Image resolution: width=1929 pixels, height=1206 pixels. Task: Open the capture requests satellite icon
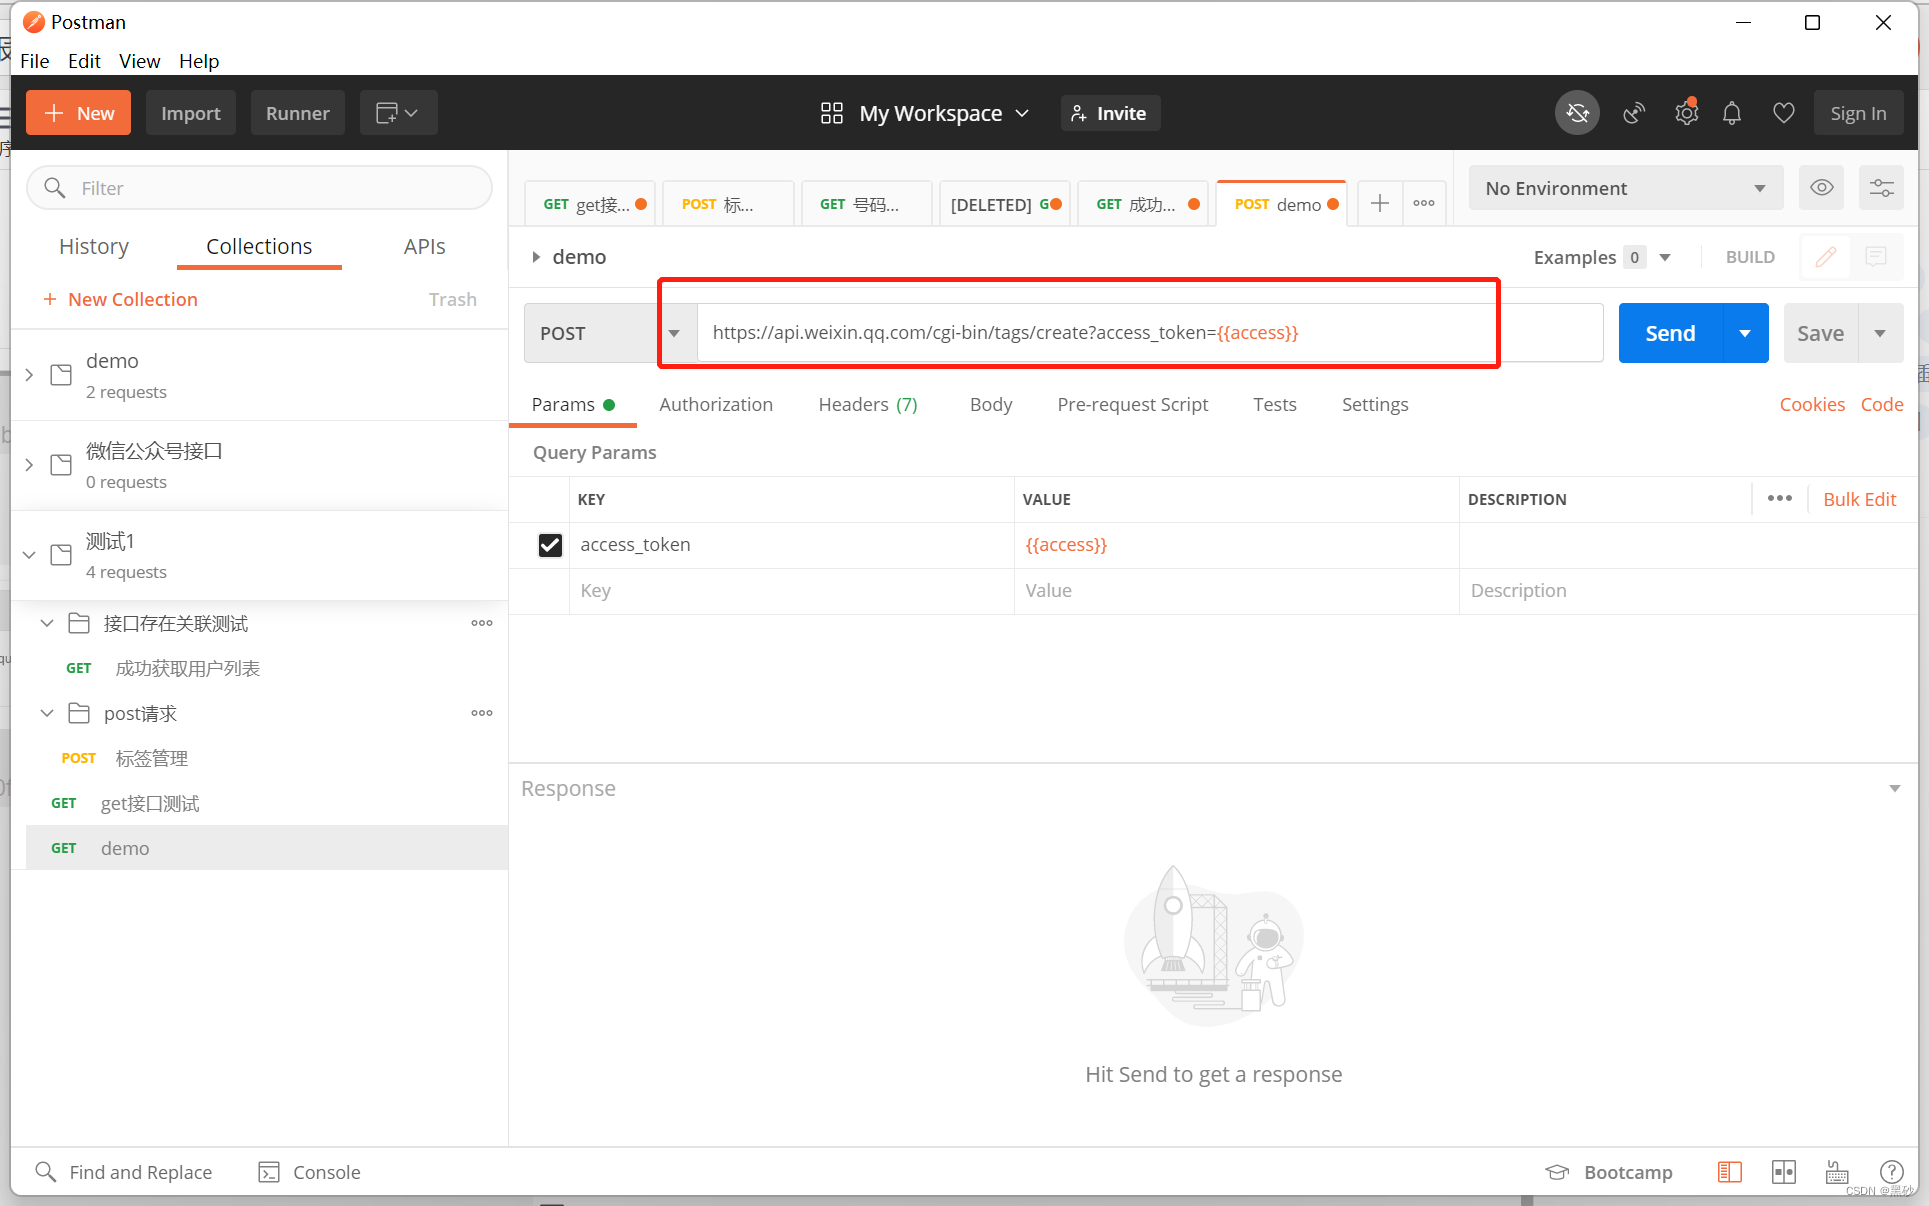coord(1634,113)
